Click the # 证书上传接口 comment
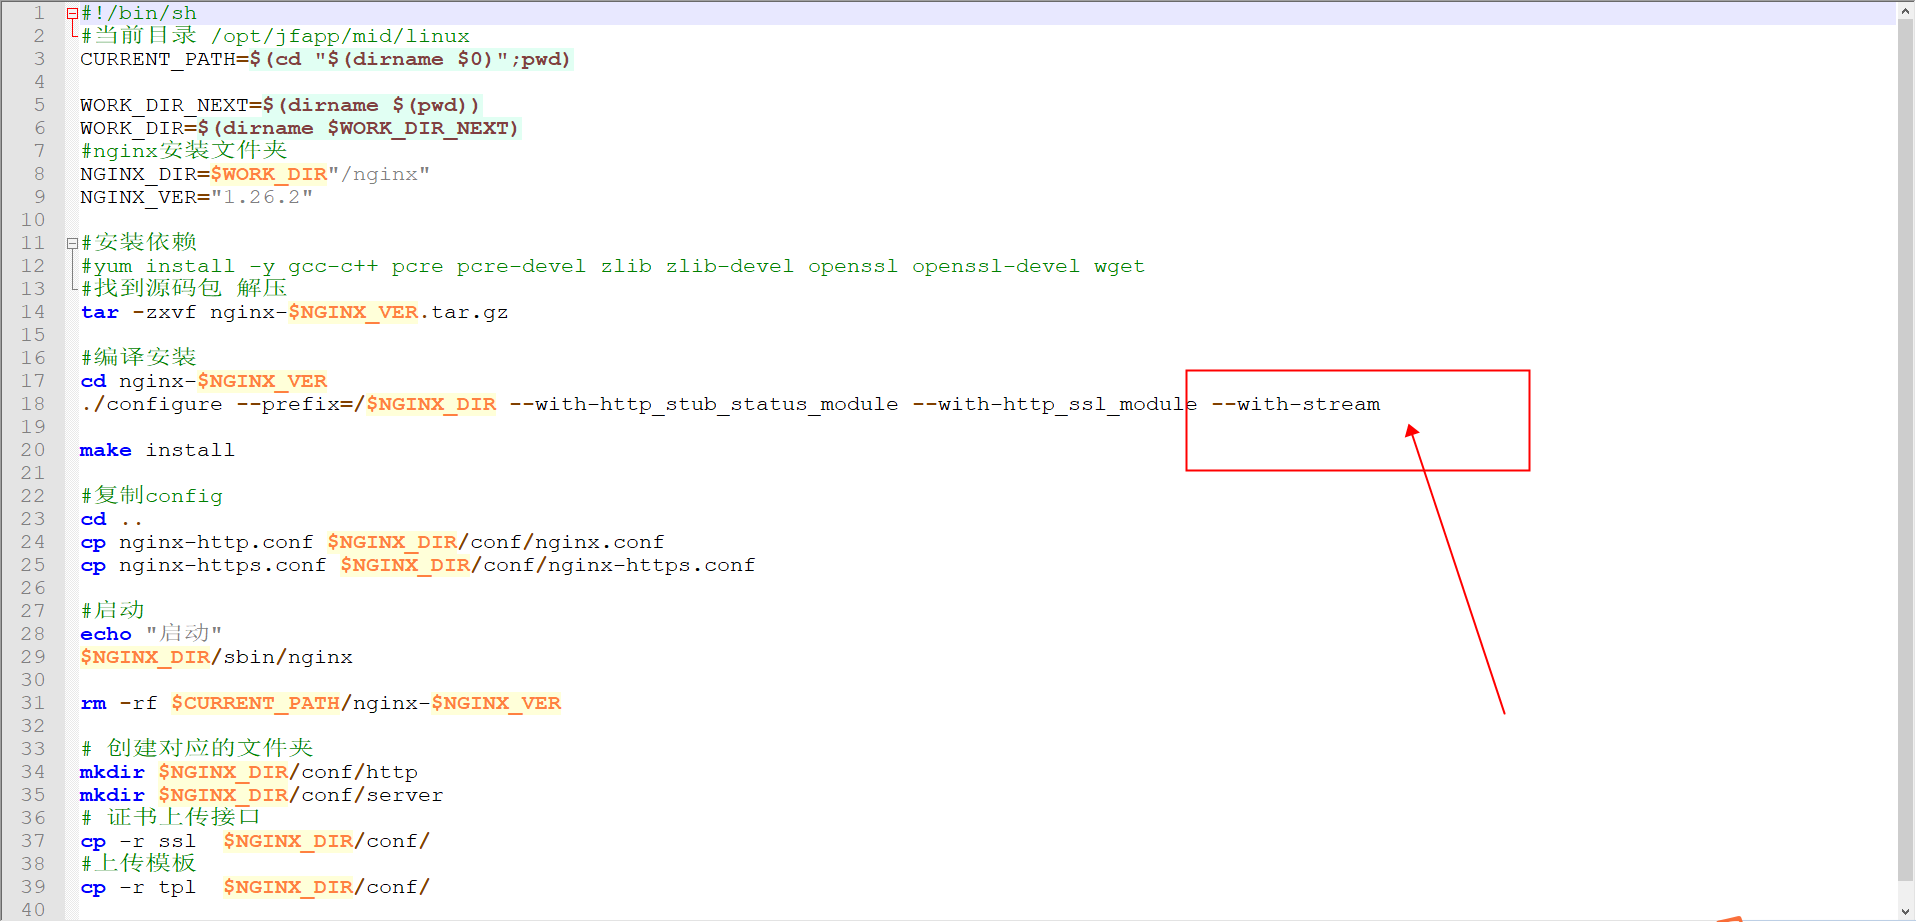Image resolution: width=1916 pixels, height=922 pixels. pyautogui.click(x=171, y=818)
